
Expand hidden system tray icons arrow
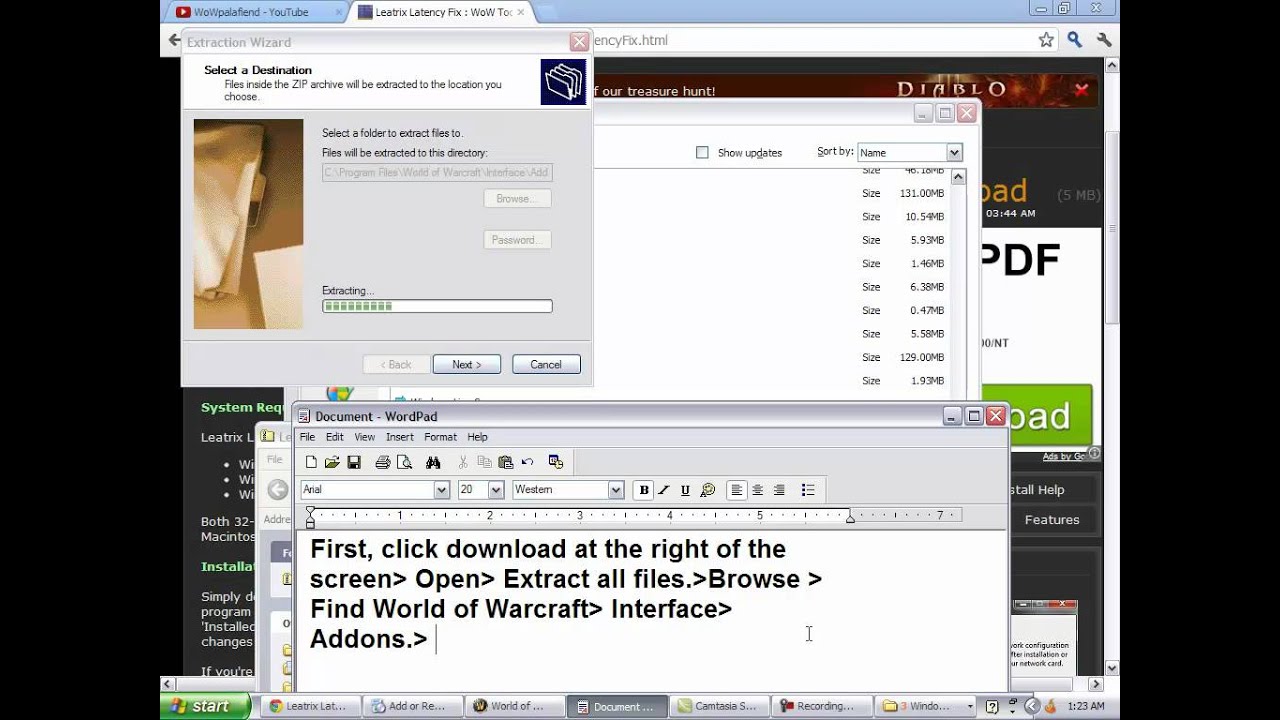(x=1032, y=706)
